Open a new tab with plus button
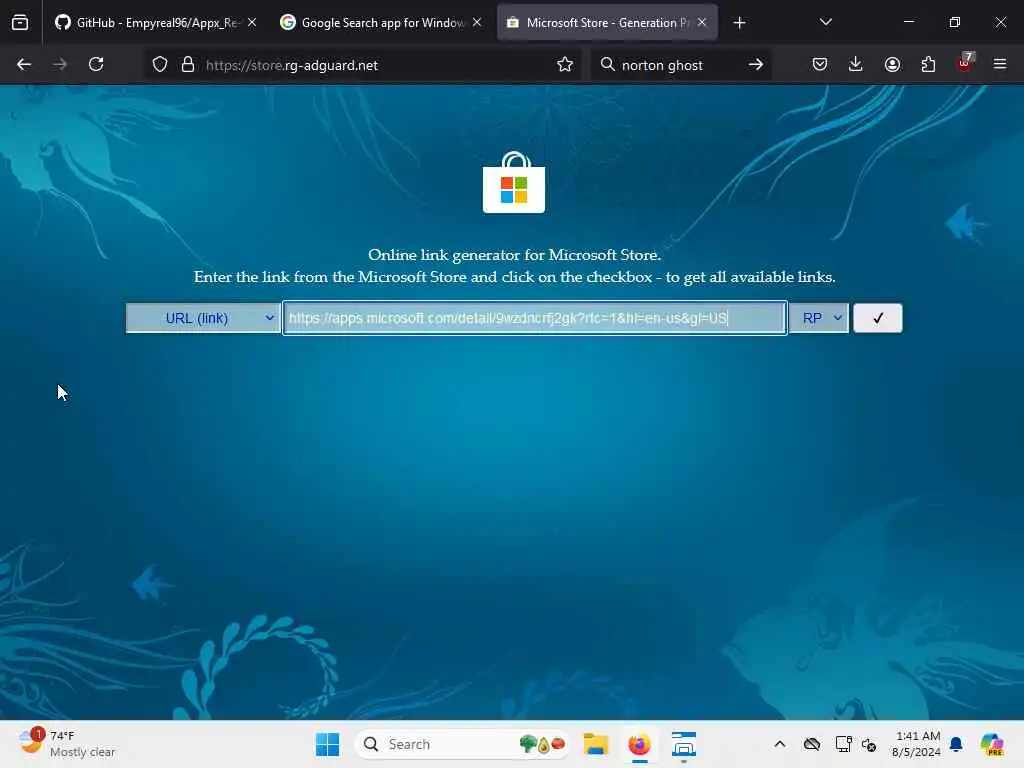The width and height of the screenshot is (1024, 768). [x=739, y=23]
